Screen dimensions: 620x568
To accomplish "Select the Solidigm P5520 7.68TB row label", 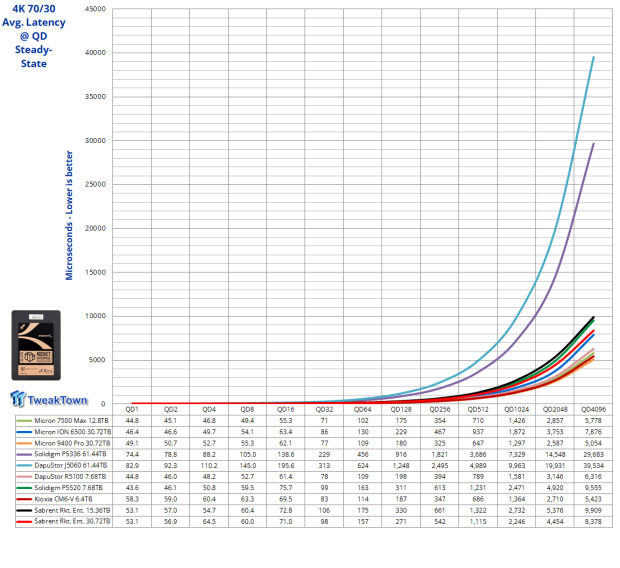I will [x=68, y=488].
